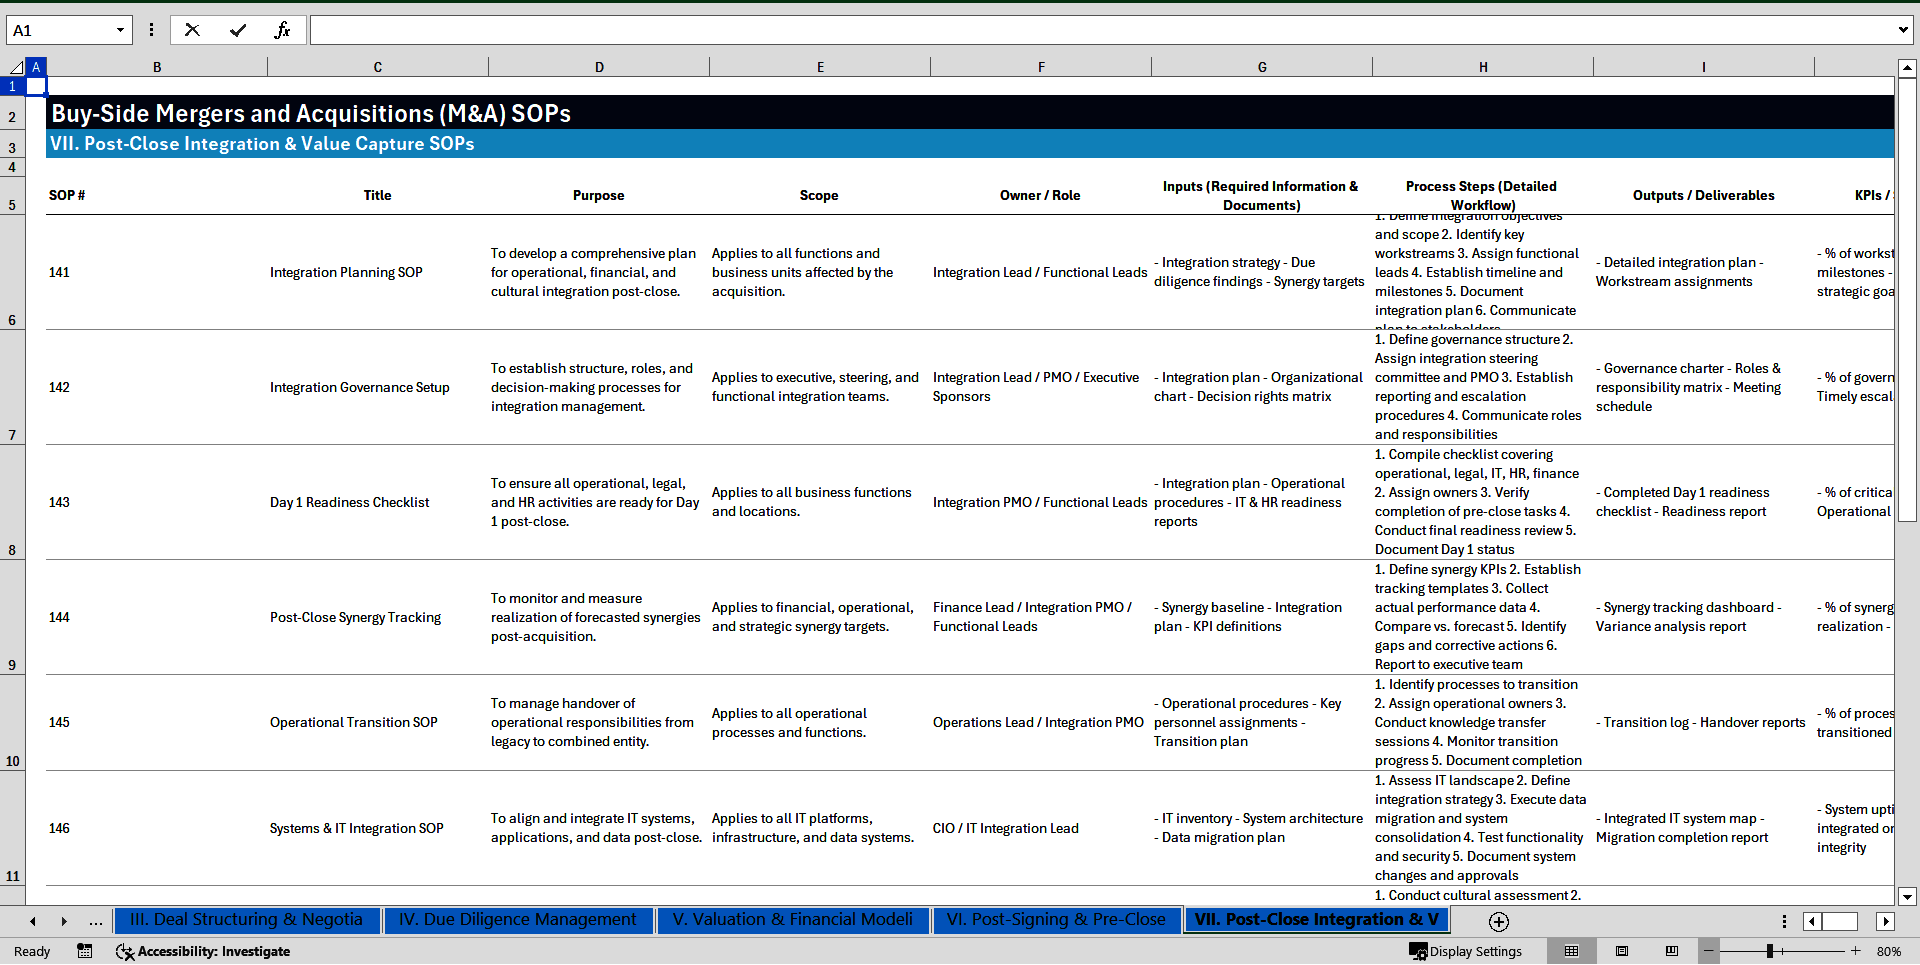Switch to VI. Post-Signing & Pre-Close tab
Viewport: 1920px width, 965px height.
tap(1056, 920)
